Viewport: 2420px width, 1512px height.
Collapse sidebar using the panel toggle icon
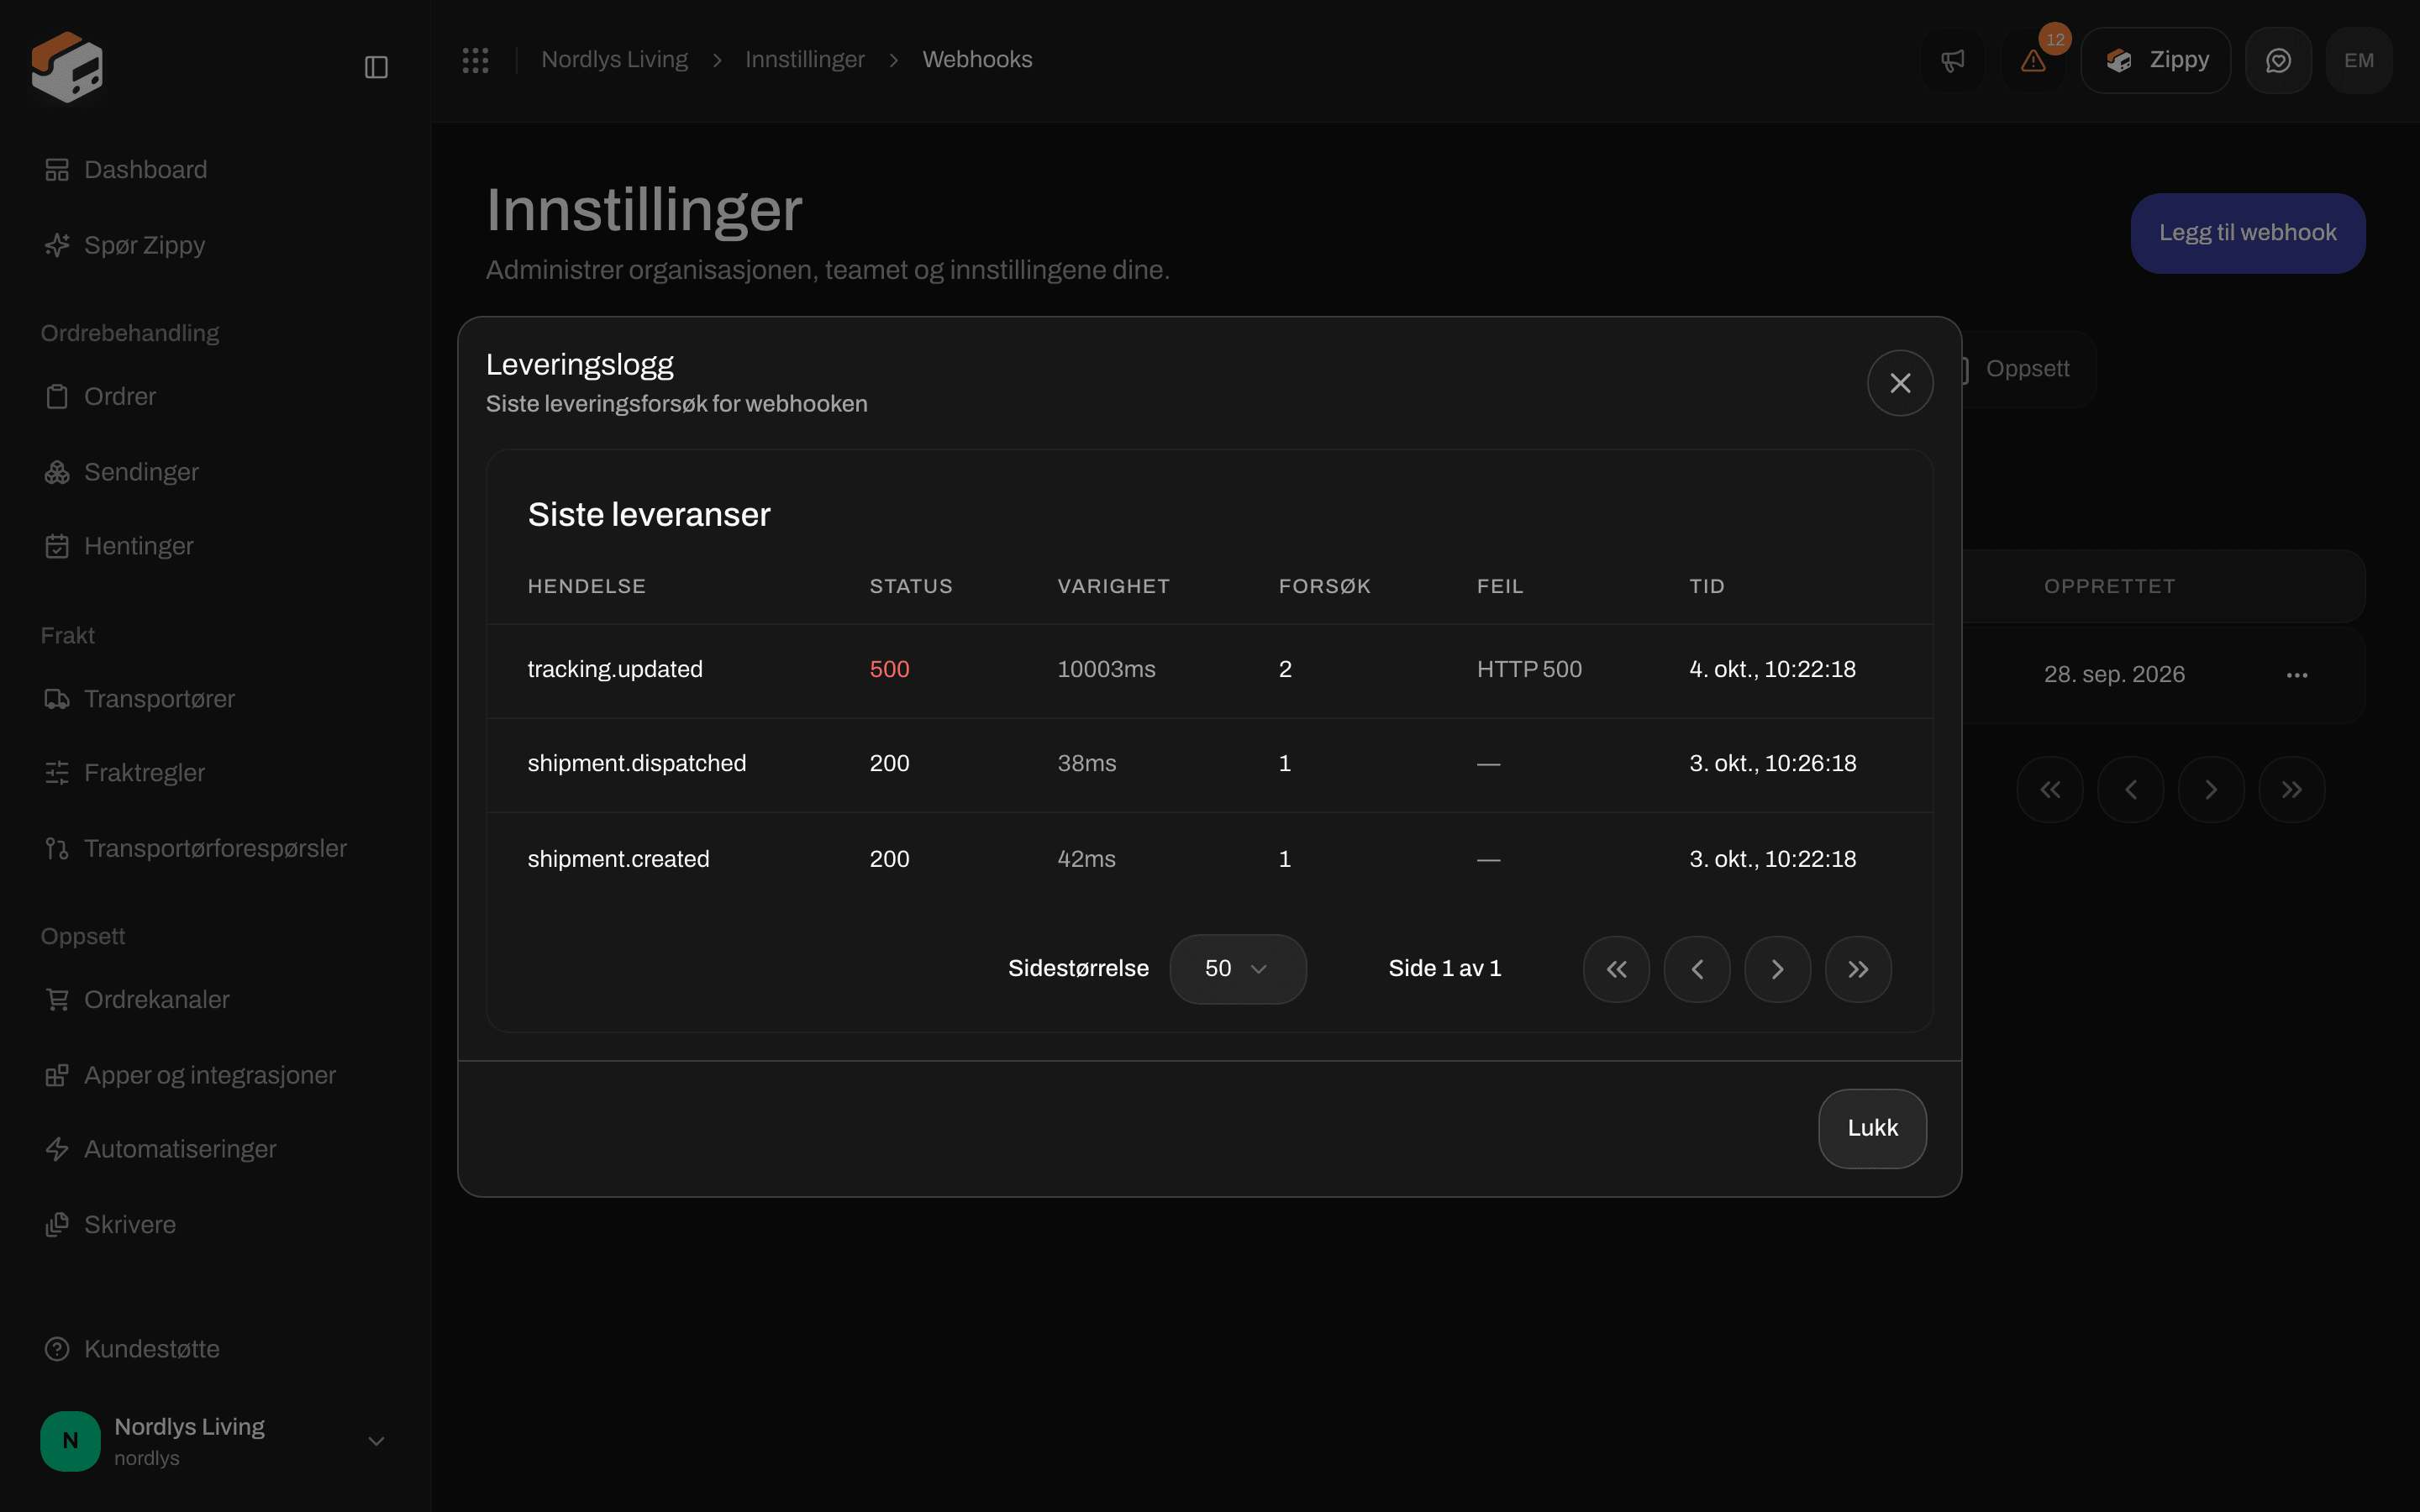point(376,67)
